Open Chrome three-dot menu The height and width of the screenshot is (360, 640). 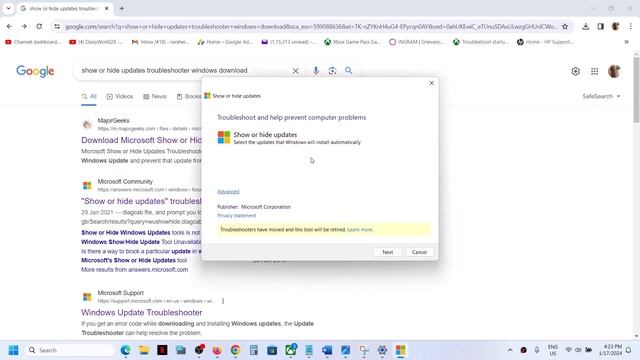click(631, 27)
